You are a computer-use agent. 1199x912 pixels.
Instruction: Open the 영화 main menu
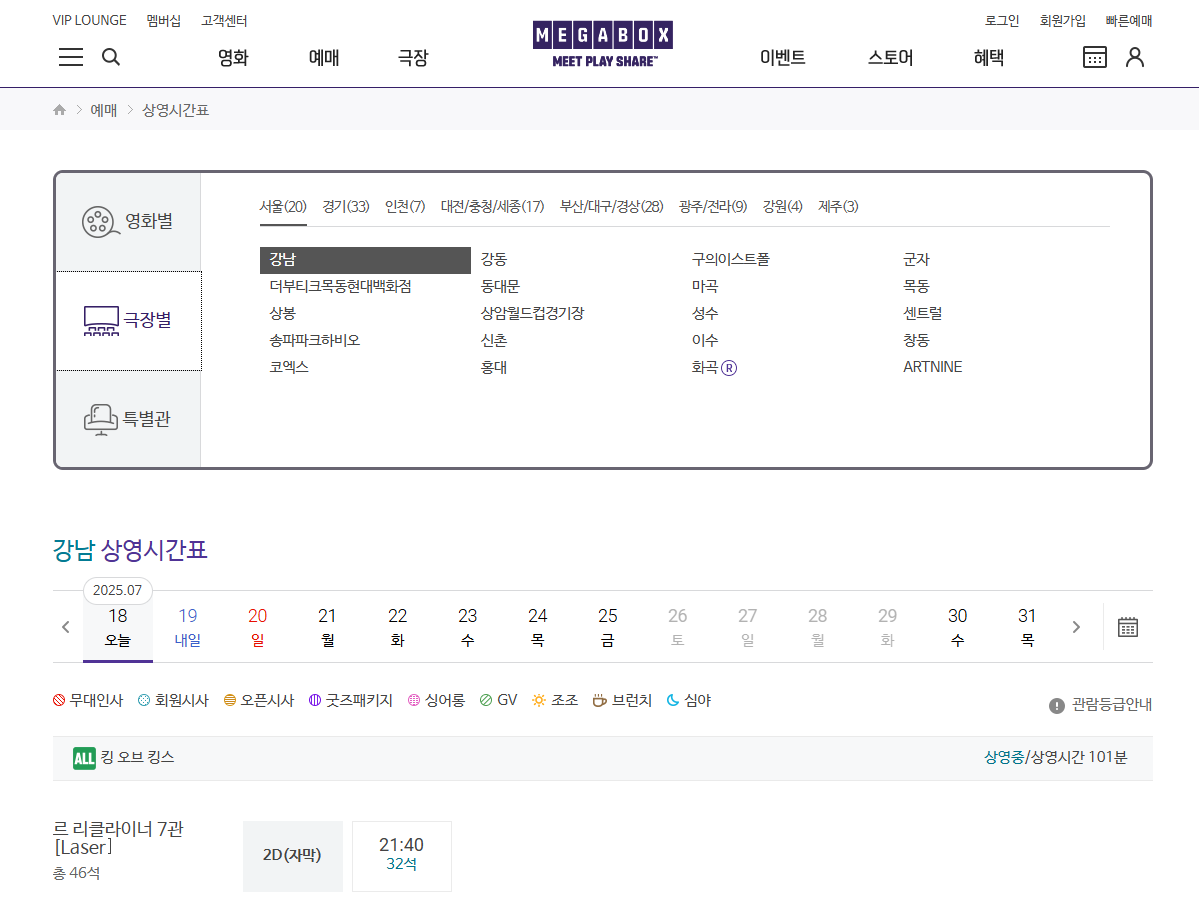point(233,57)
